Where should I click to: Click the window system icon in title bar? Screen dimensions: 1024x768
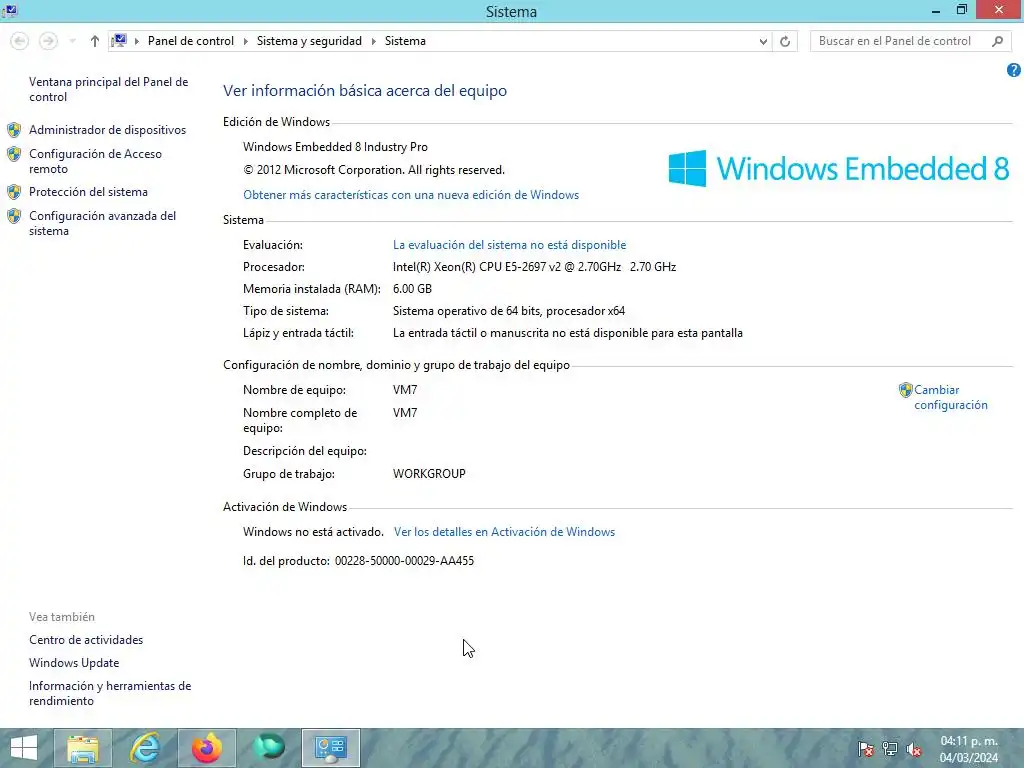[10, 10]
